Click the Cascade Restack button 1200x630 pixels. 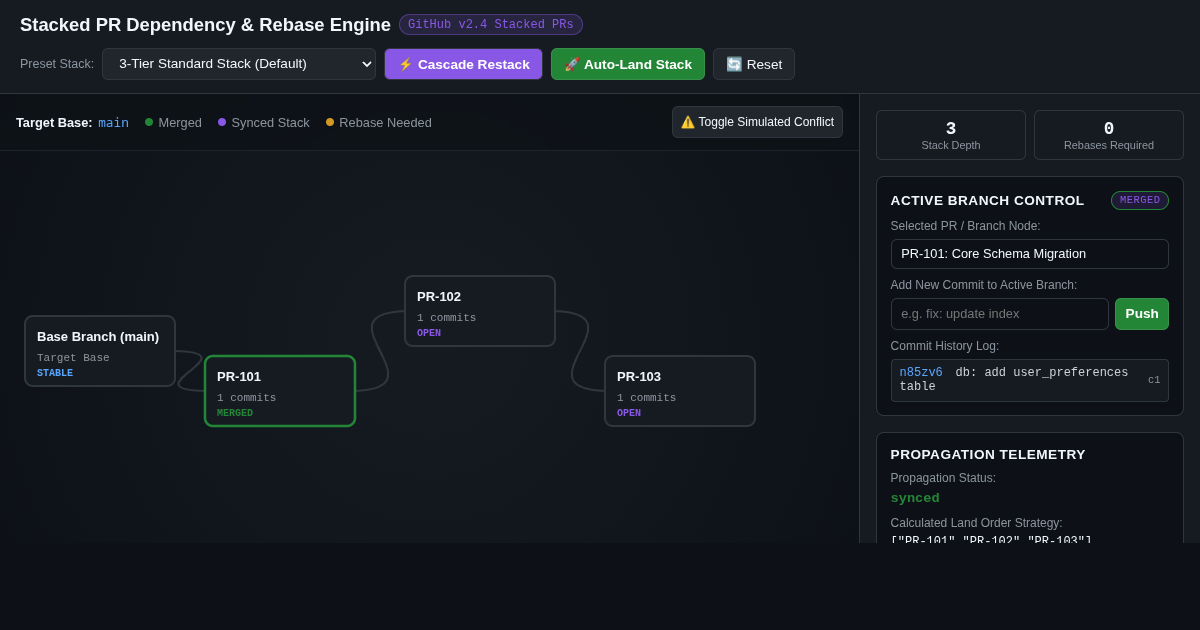pyautogui.click(x=464, y=64)
